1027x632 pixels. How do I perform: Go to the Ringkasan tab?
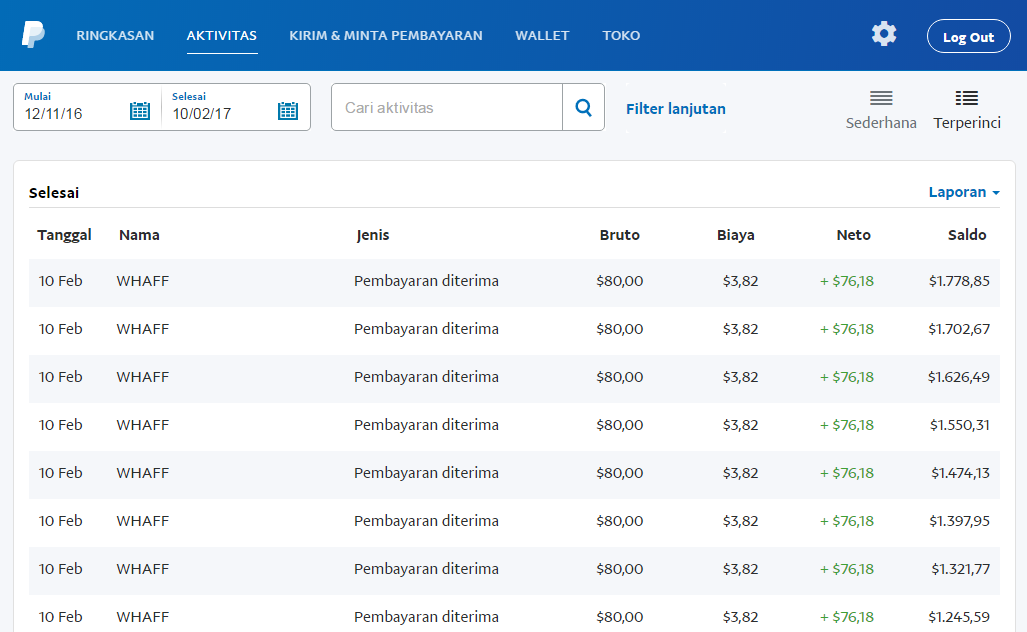[x=115, y=35]
